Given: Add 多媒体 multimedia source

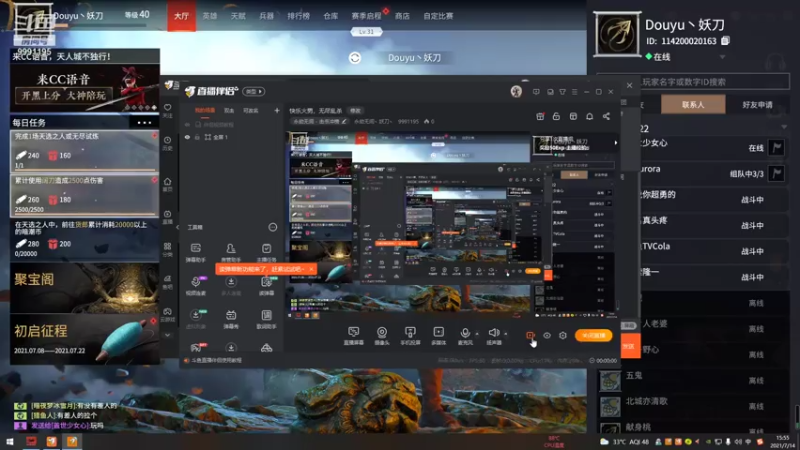Looking at the screenshot, I should click(438, 336).
